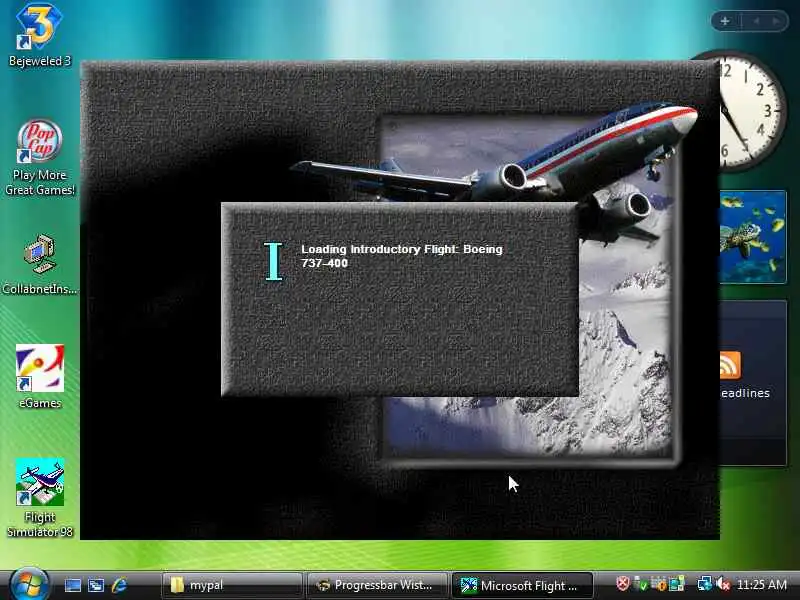
Task: Click the Show Desktop quick launch icon
Action: [x=72, y=585]
